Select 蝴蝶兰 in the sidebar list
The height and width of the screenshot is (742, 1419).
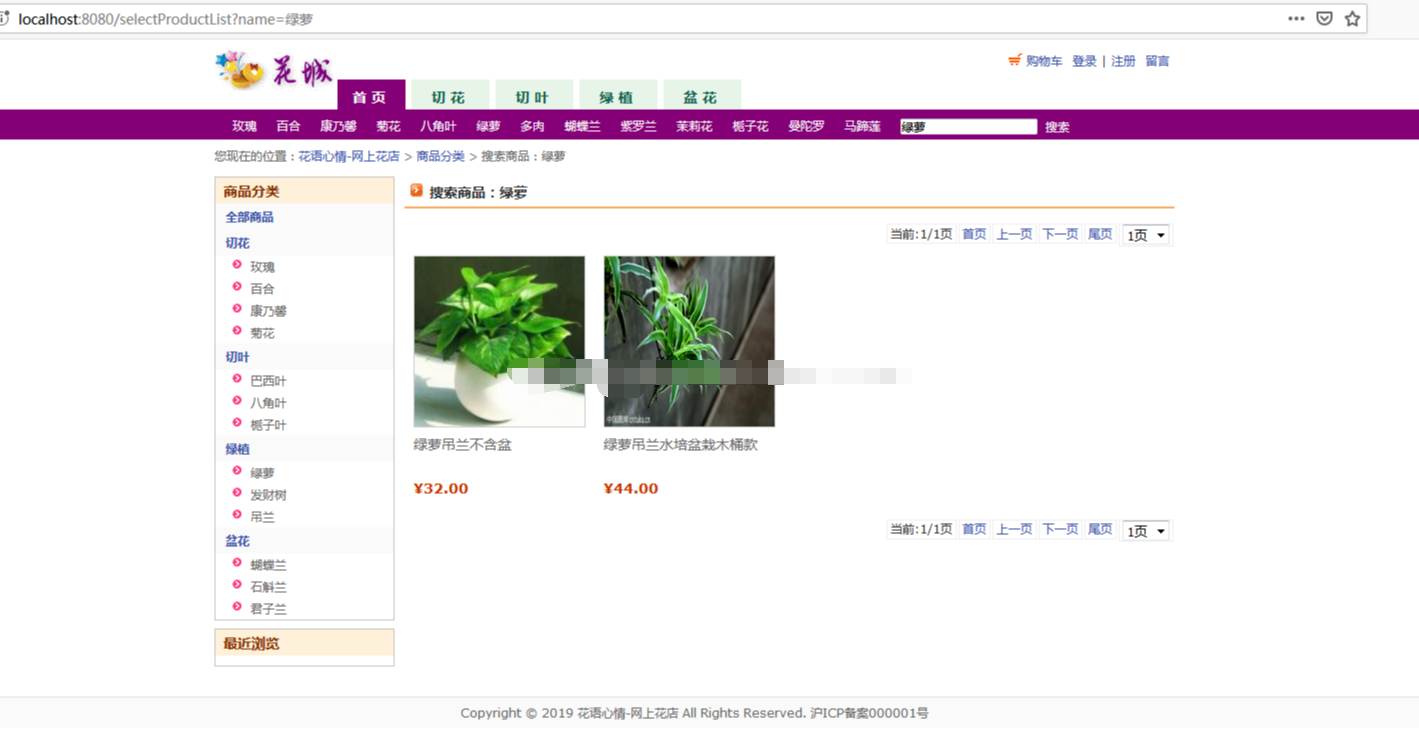pos(268,565)
